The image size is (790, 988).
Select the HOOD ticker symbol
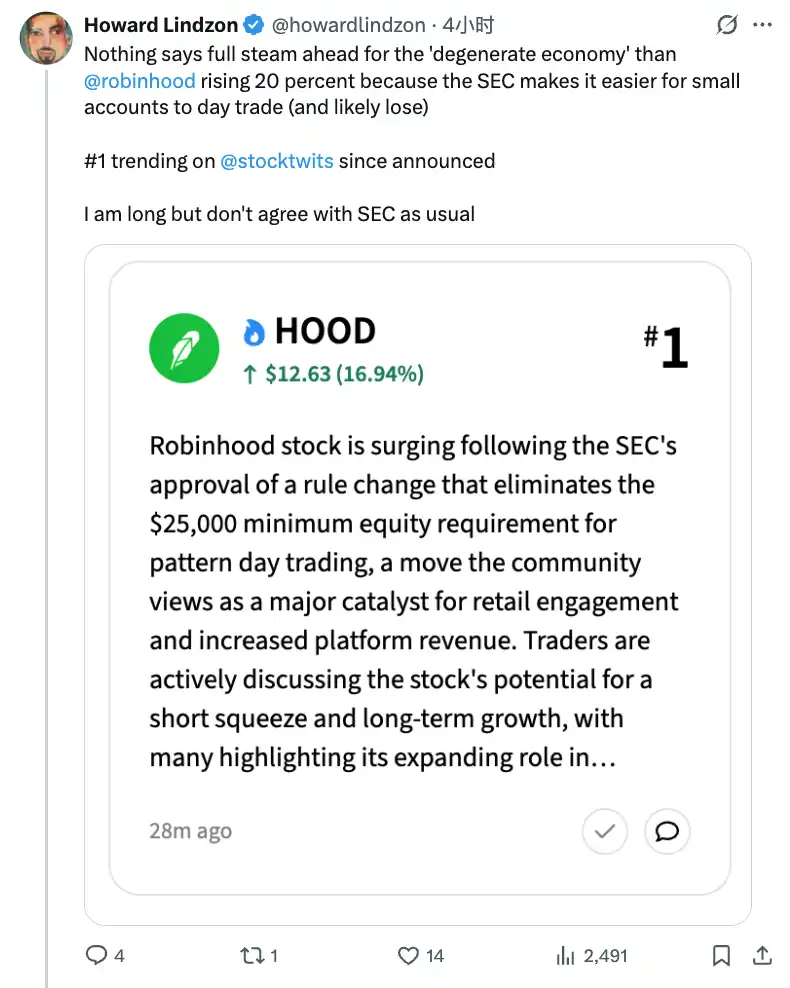pos(325,331)
